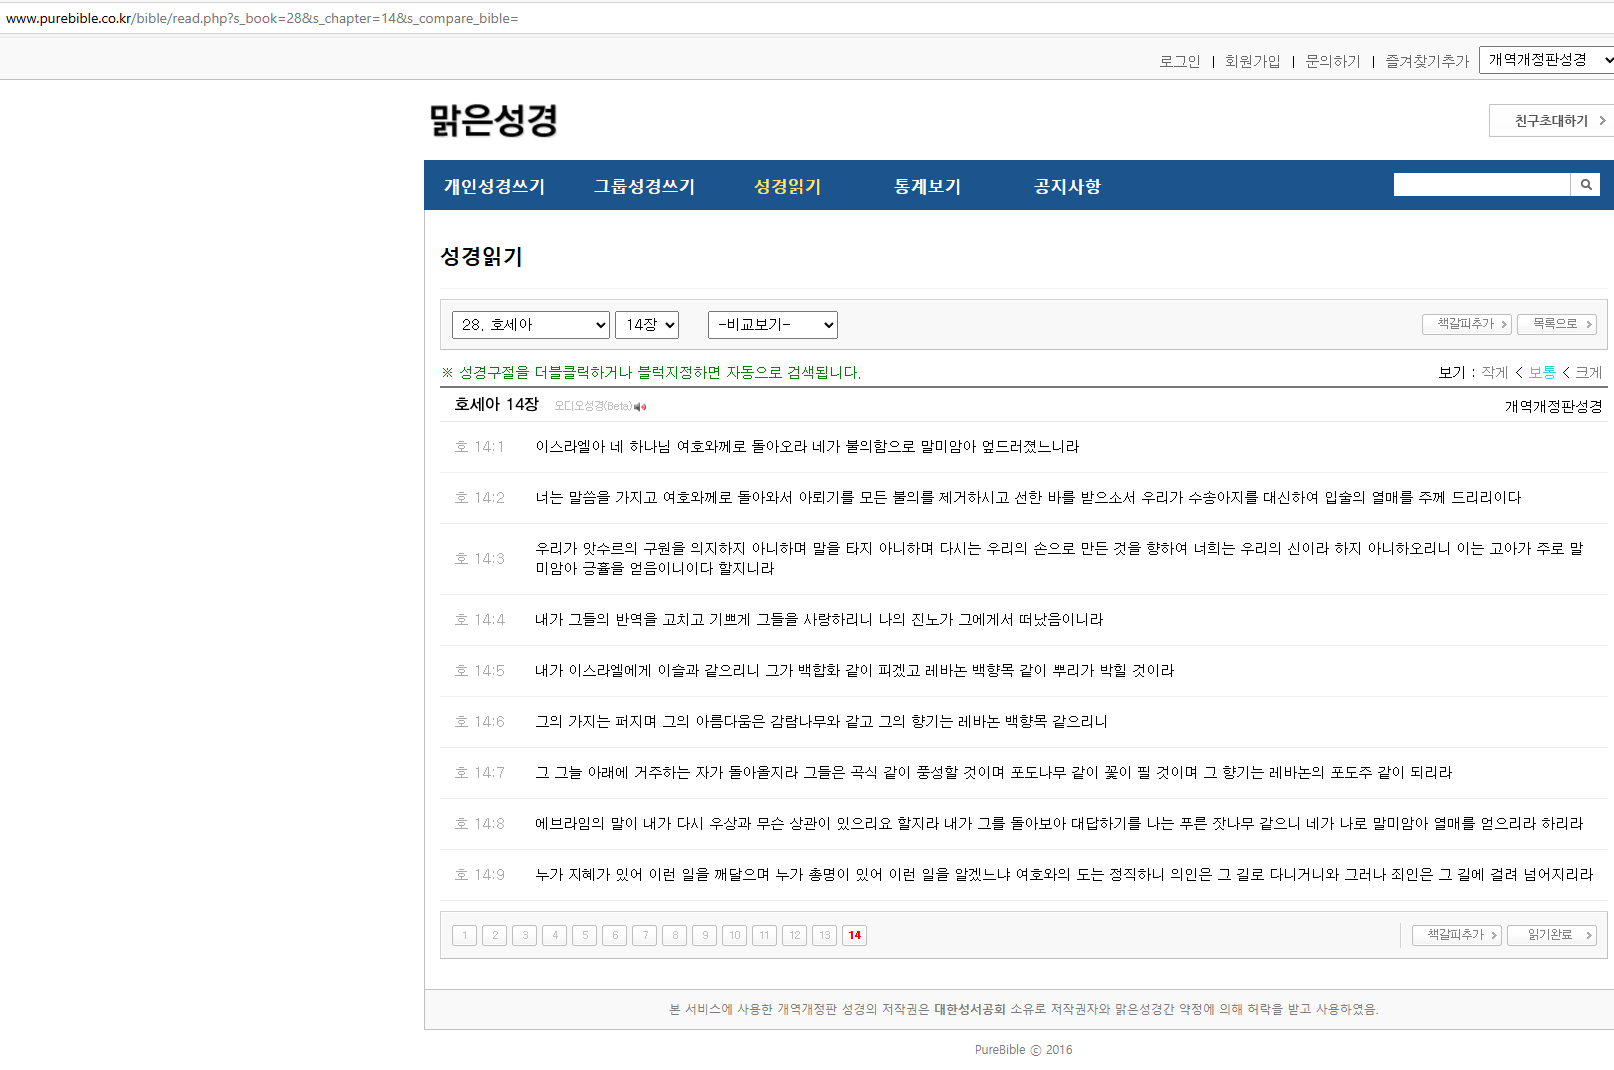Click verse reference 호 14:9
Screen dimensions: 1614x1070
click(x=480, y=875)
